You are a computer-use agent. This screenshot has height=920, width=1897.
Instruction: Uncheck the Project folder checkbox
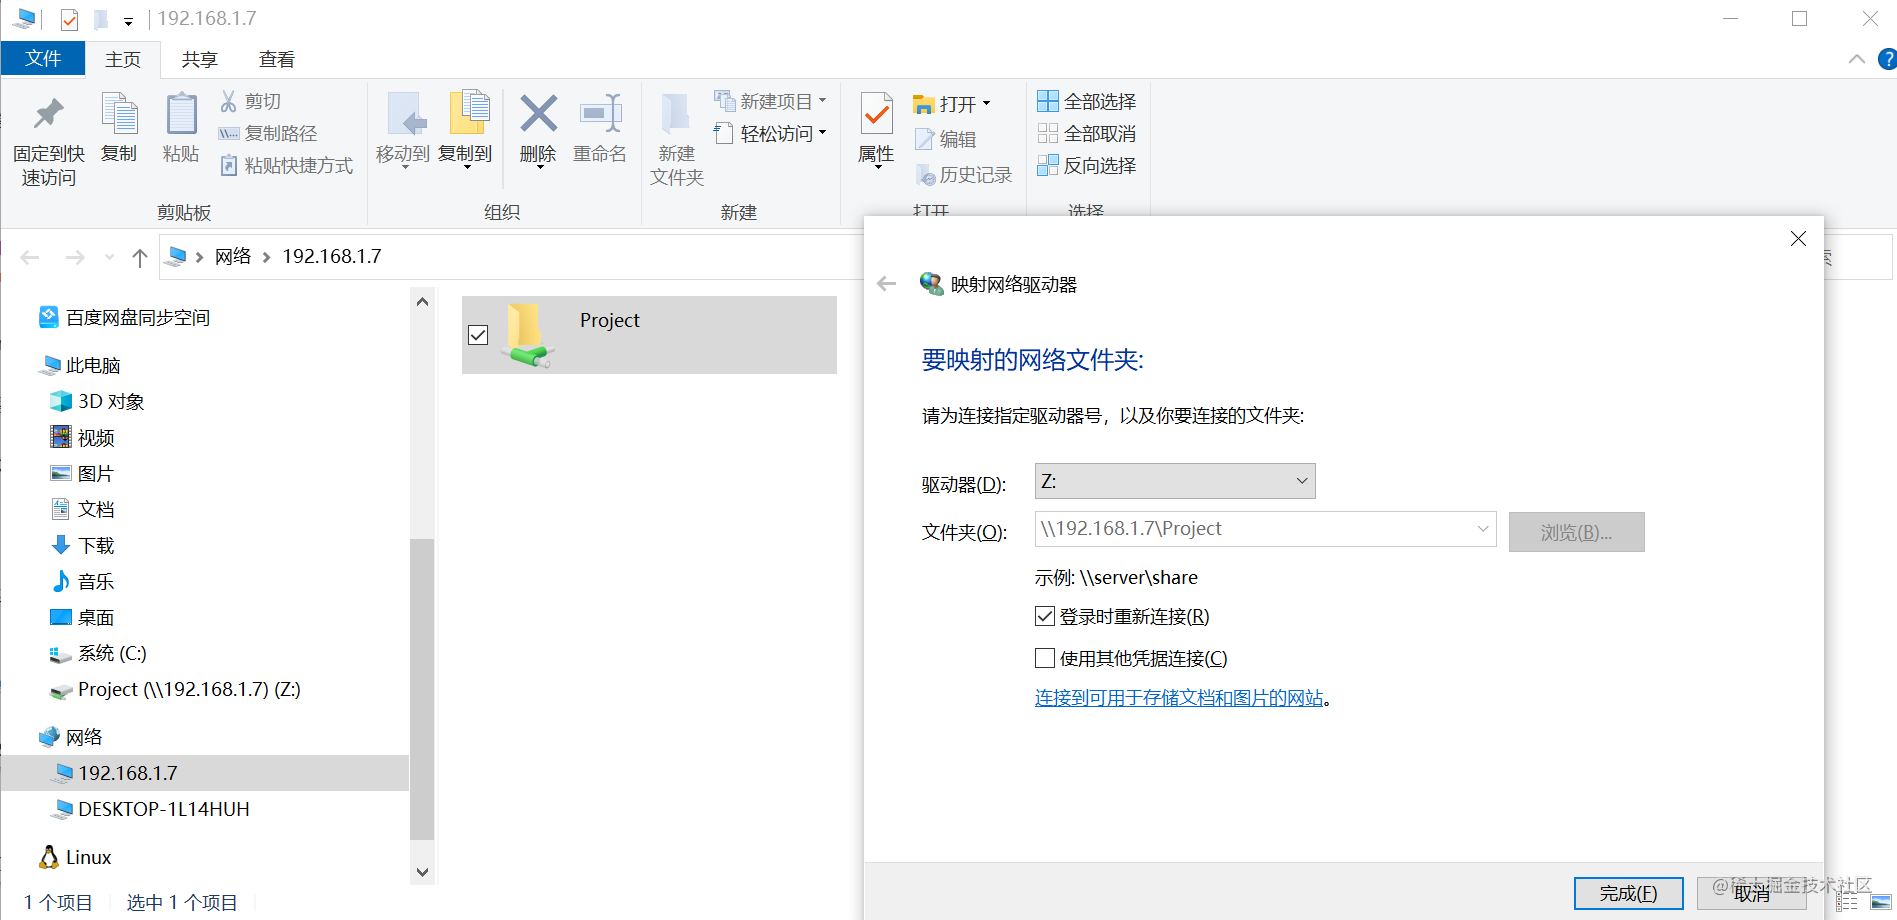478,335
